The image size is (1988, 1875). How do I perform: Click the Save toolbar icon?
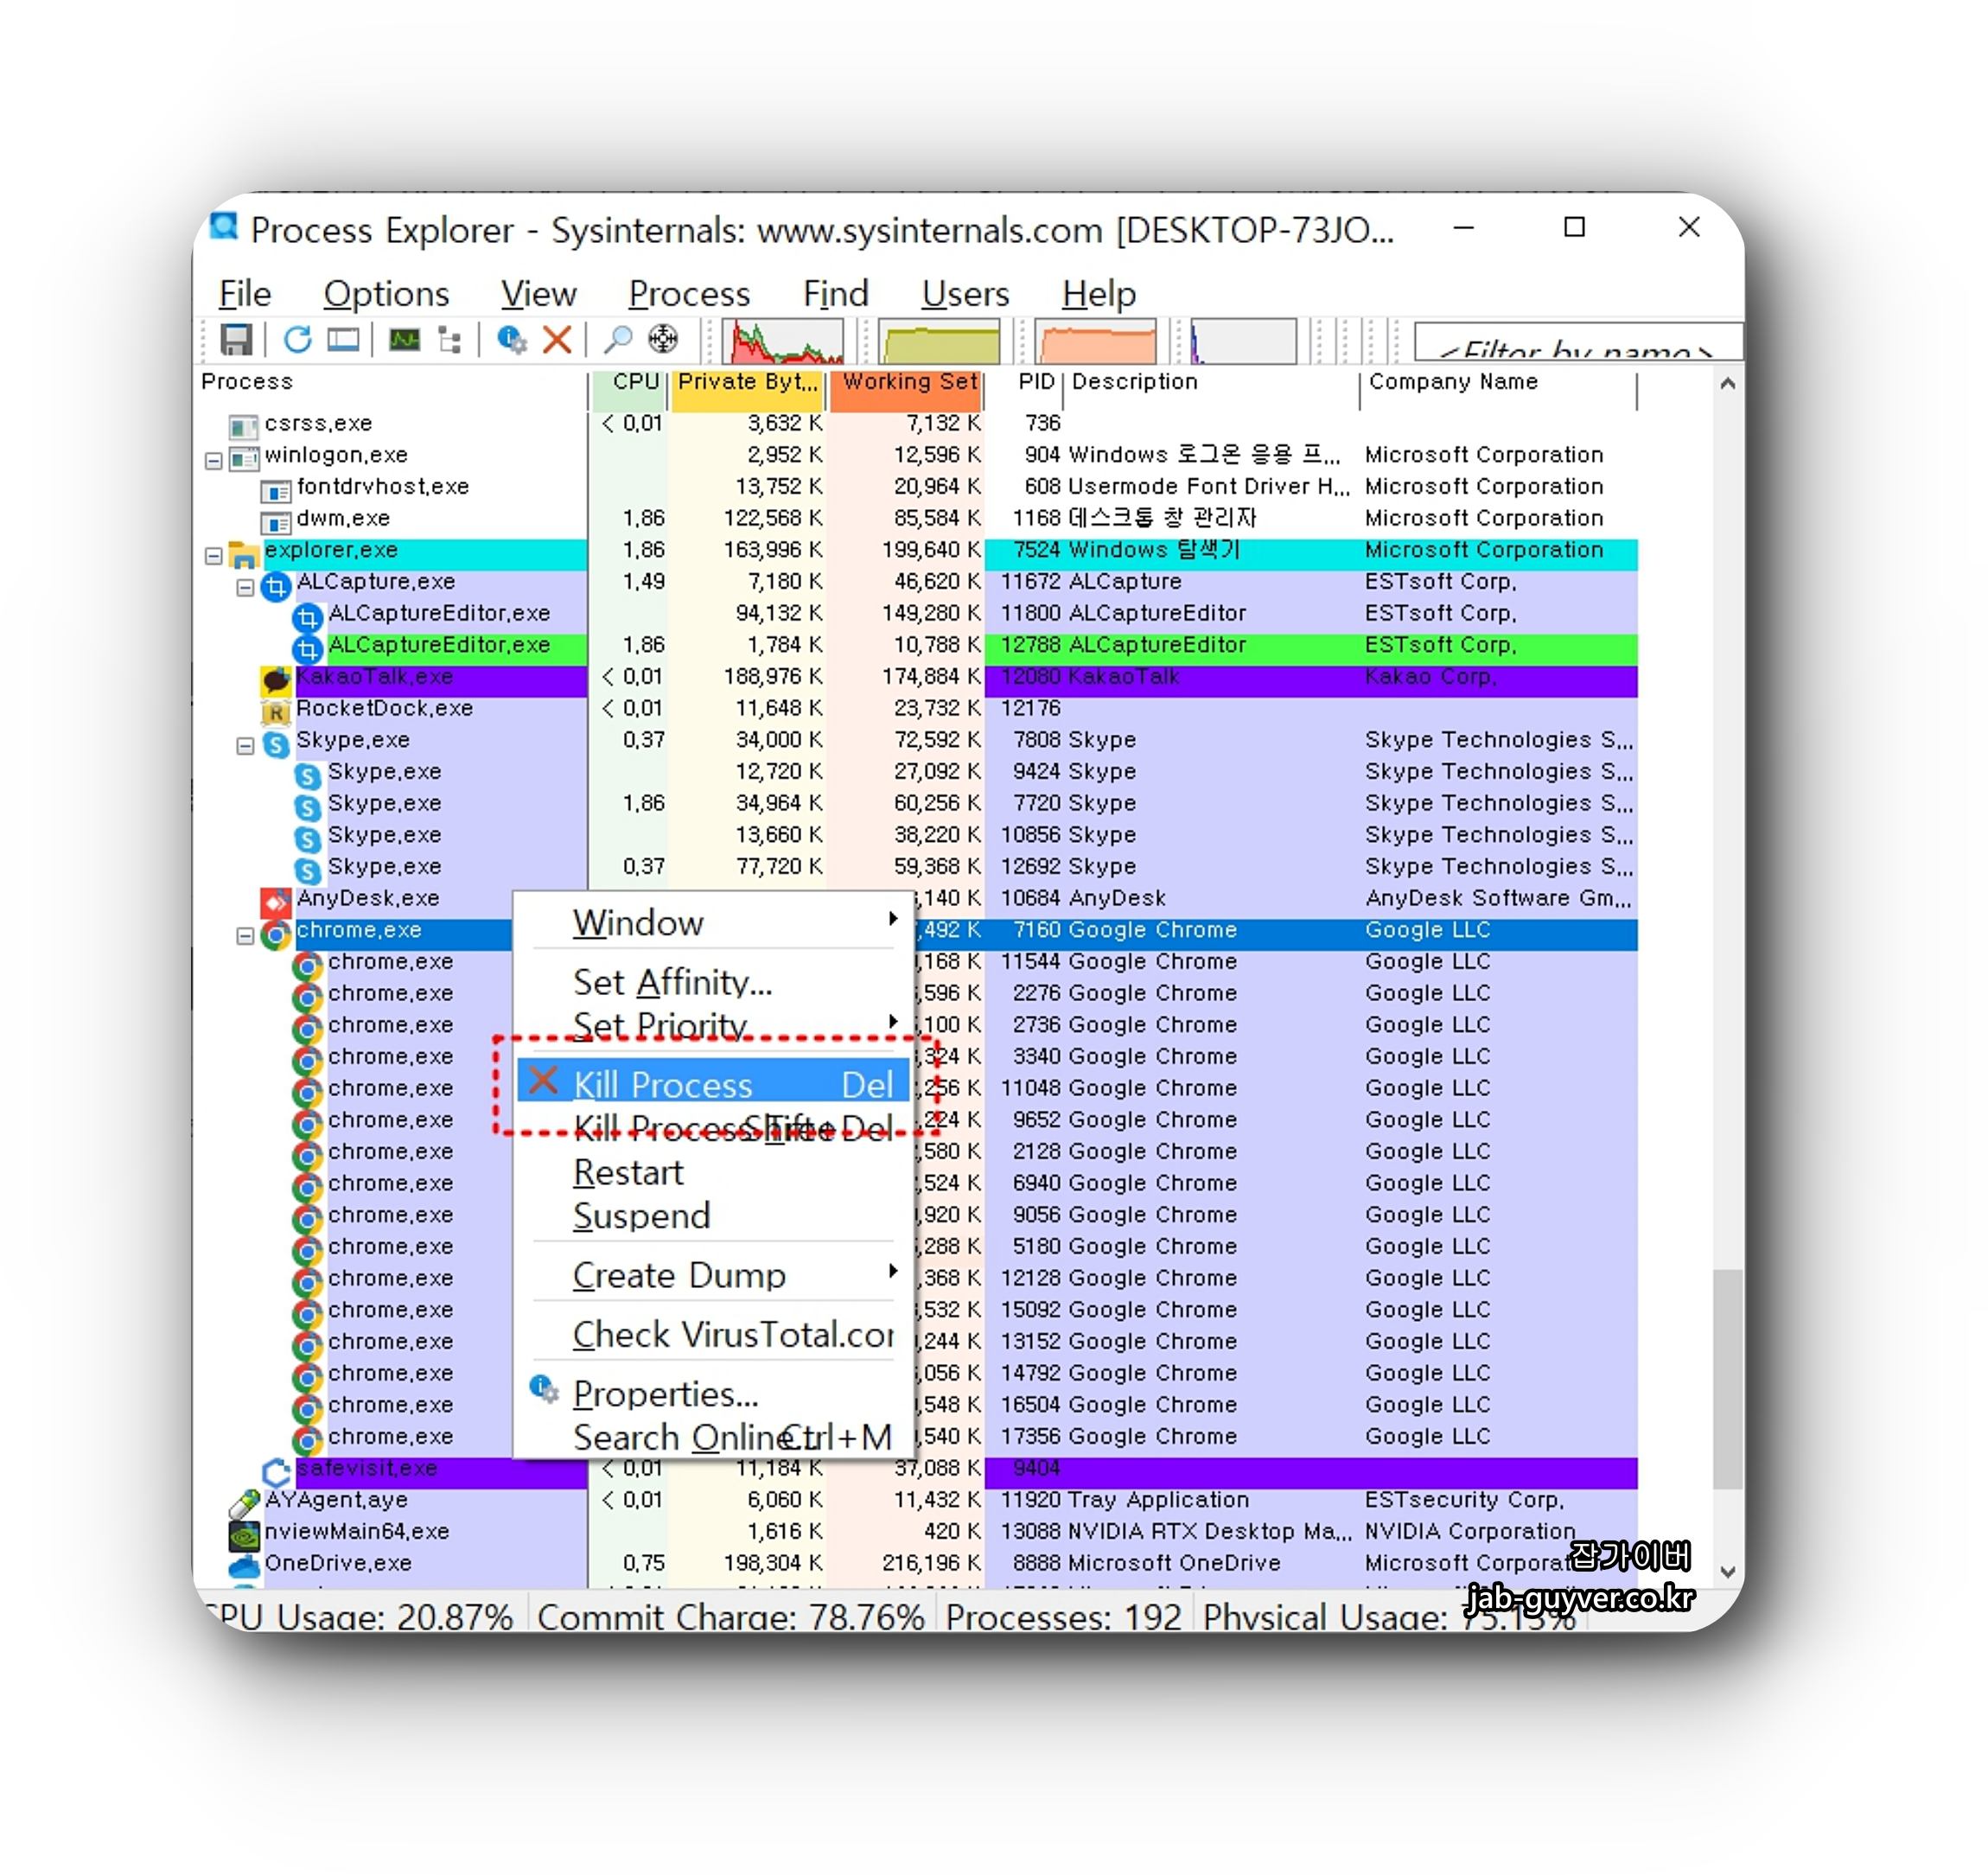point(236,340)
